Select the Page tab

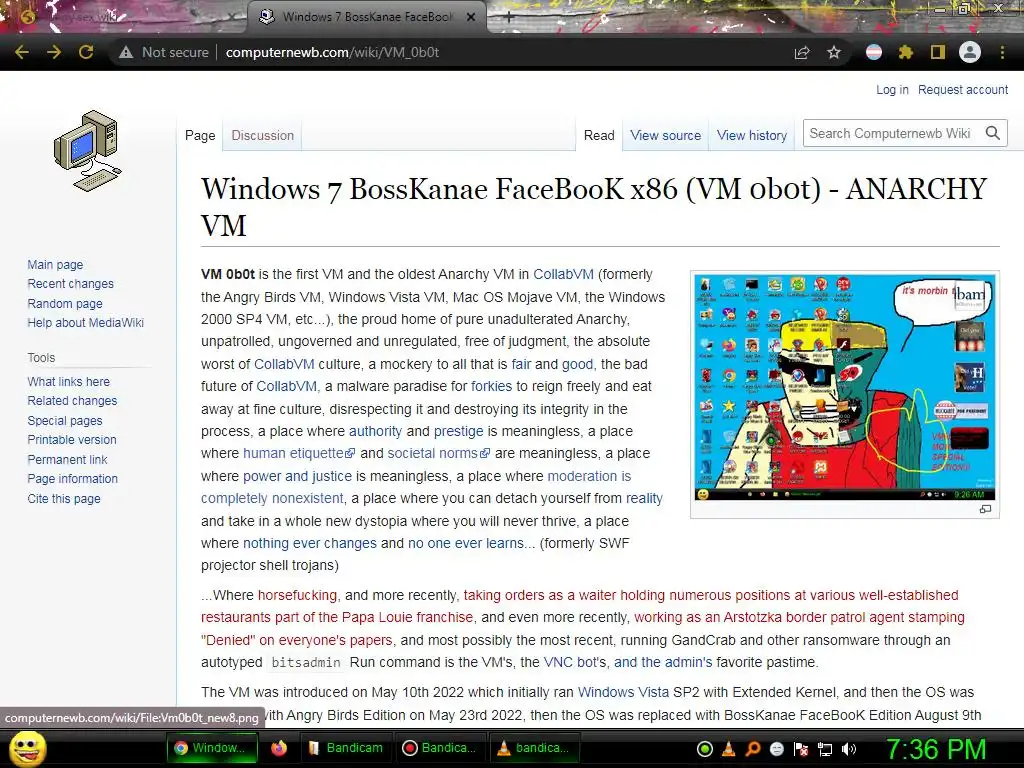tap(200, 135)
